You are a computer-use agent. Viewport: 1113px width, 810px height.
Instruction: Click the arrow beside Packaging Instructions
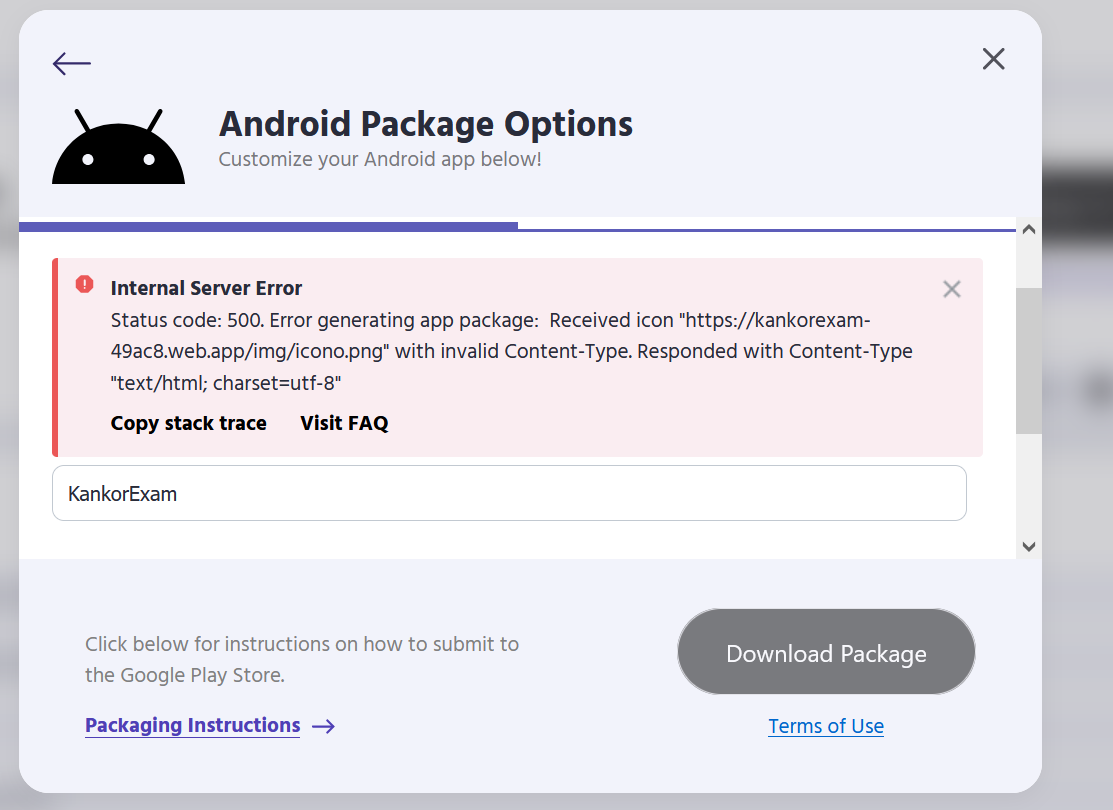coord(324,726)
